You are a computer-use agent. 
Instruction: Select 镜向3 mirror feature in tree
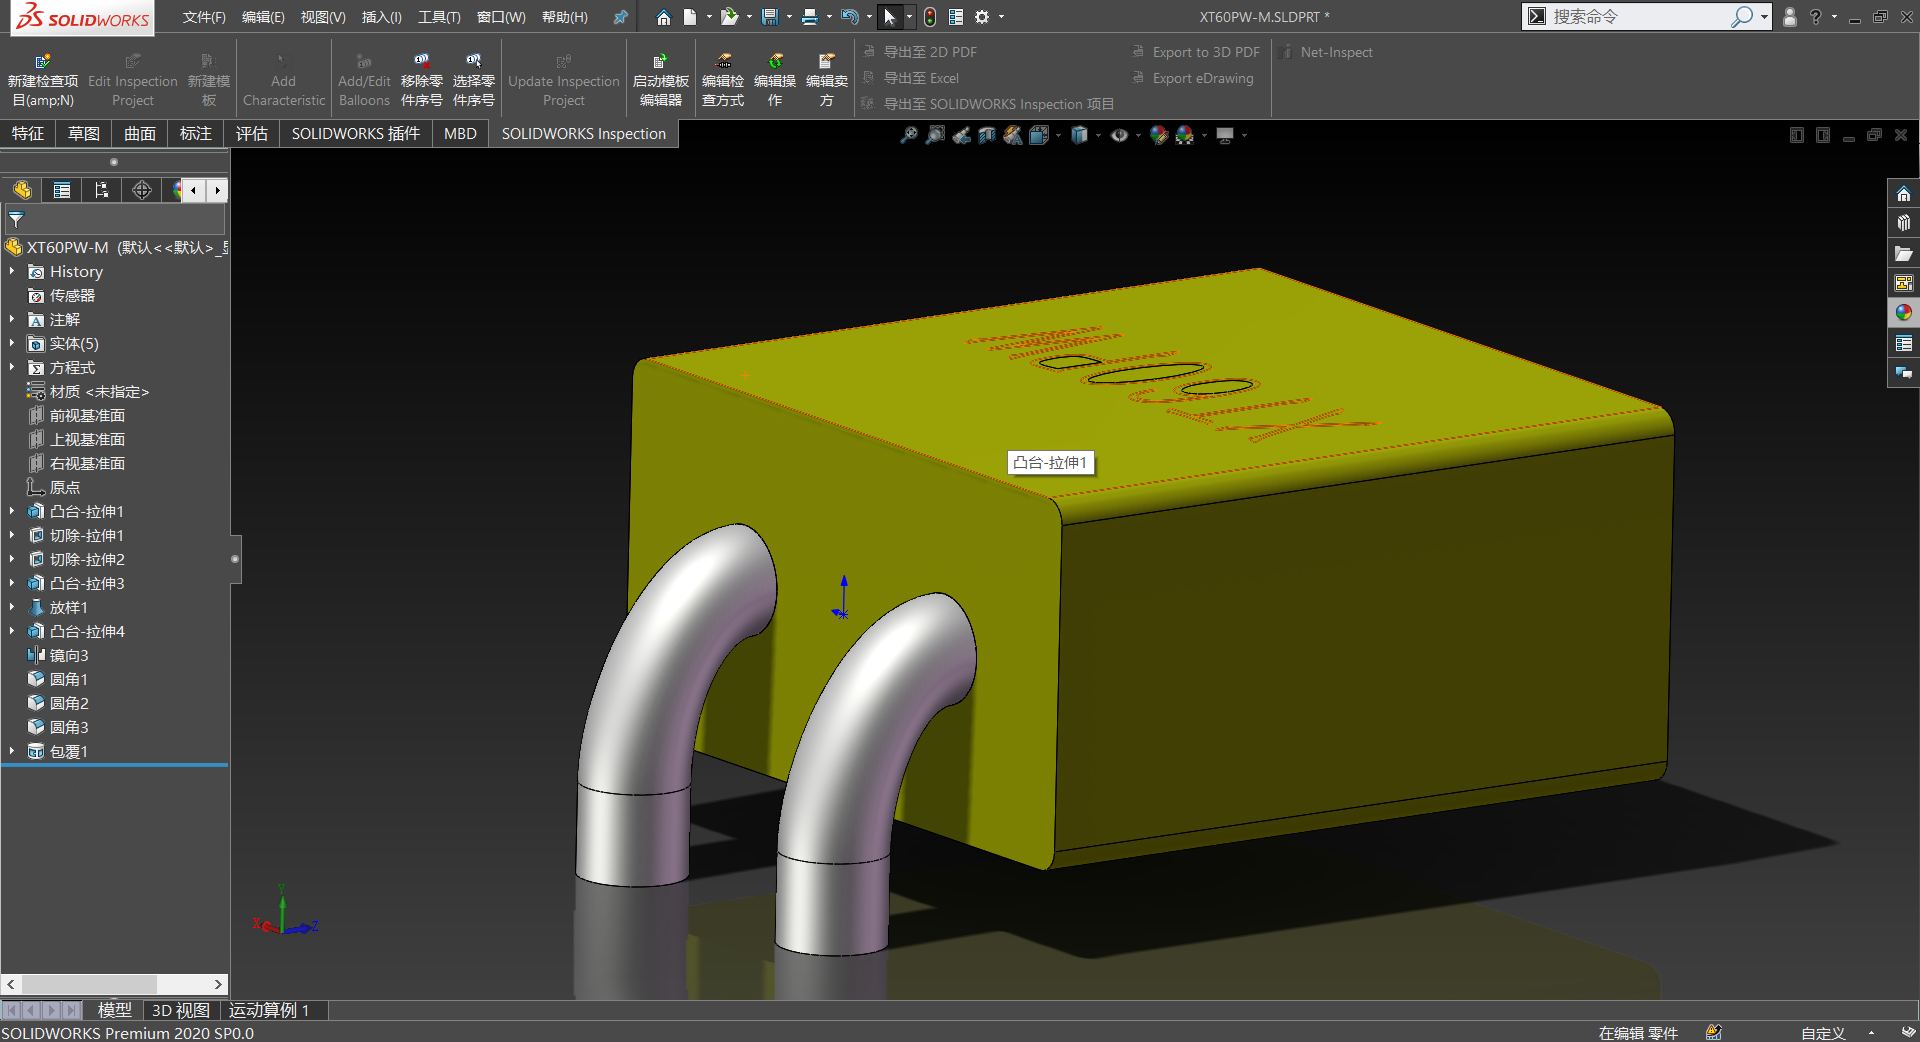click(x=69, y=655)
